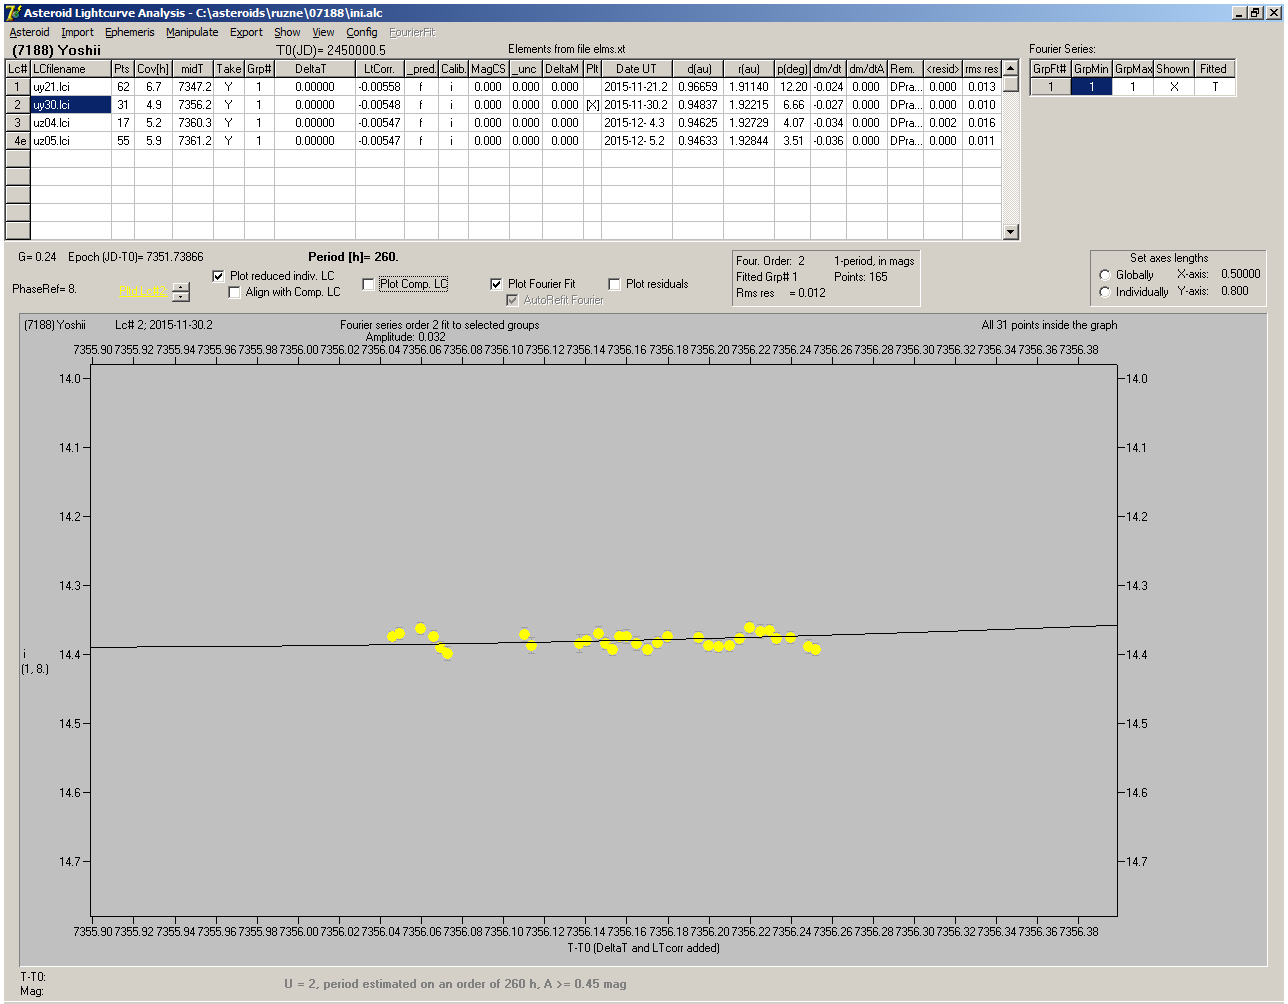
Task: Select row header 1 in lightcurve table
Action: [17, 87]
